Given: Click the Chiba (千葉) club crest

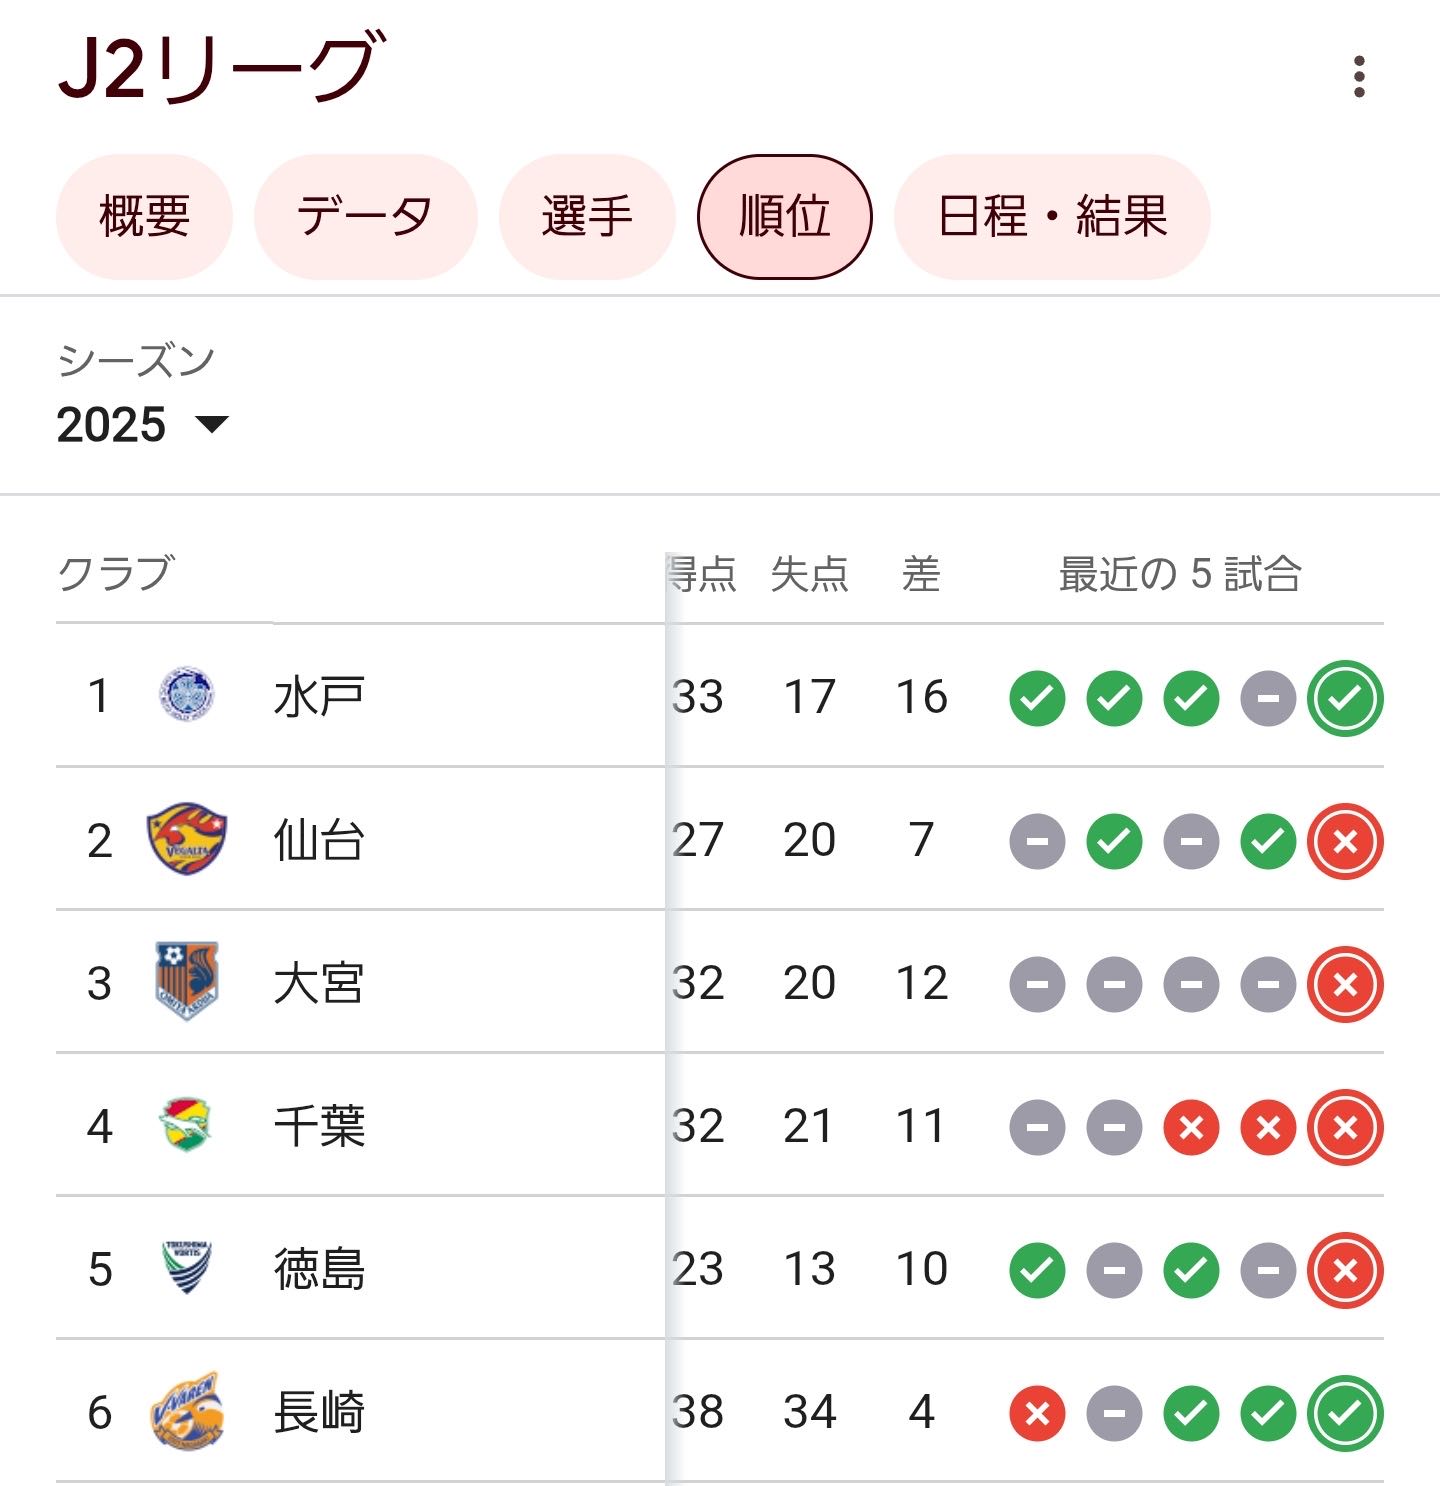Looking at the screenshot, I should coord(187,1124).
